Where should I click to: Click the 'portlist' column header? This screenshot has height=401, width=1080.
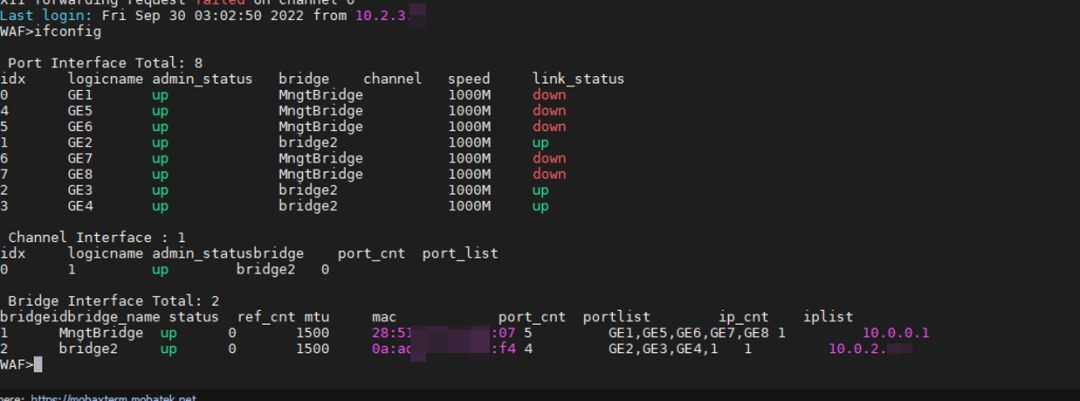616,317
